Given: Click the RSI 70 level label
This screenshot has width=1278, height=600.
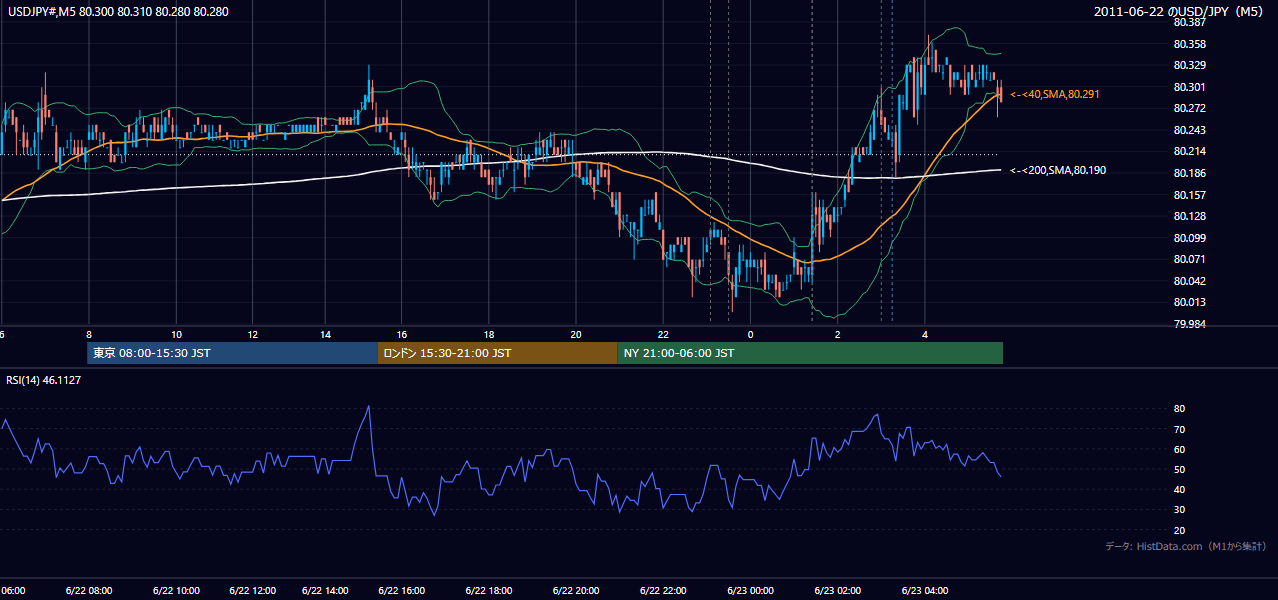Looking at the screenshot, I should coord(1179,429).
